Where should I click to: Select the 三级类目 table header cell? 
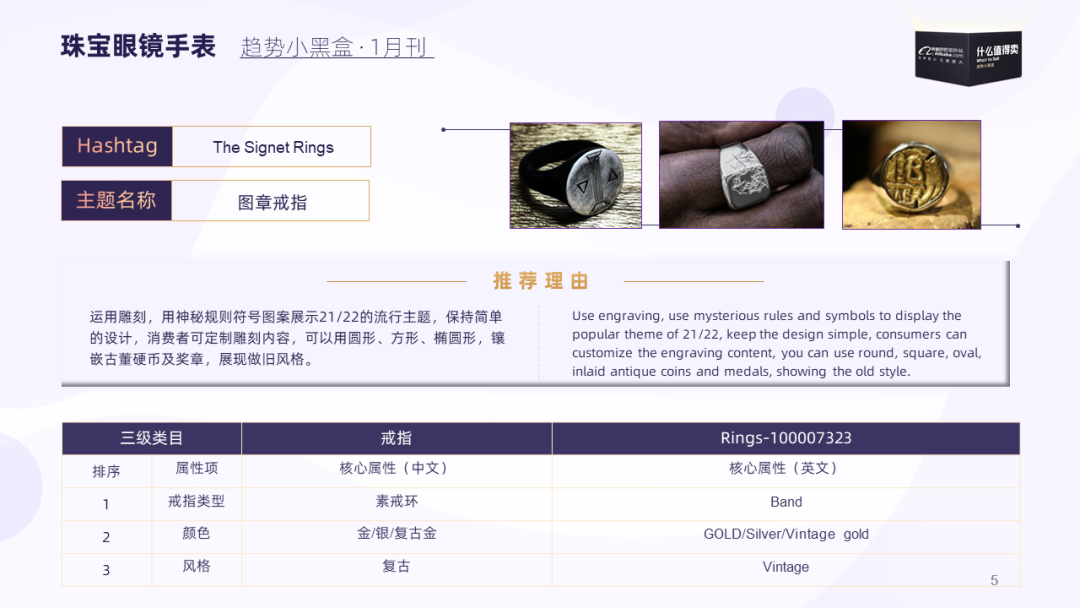point(152,438)
